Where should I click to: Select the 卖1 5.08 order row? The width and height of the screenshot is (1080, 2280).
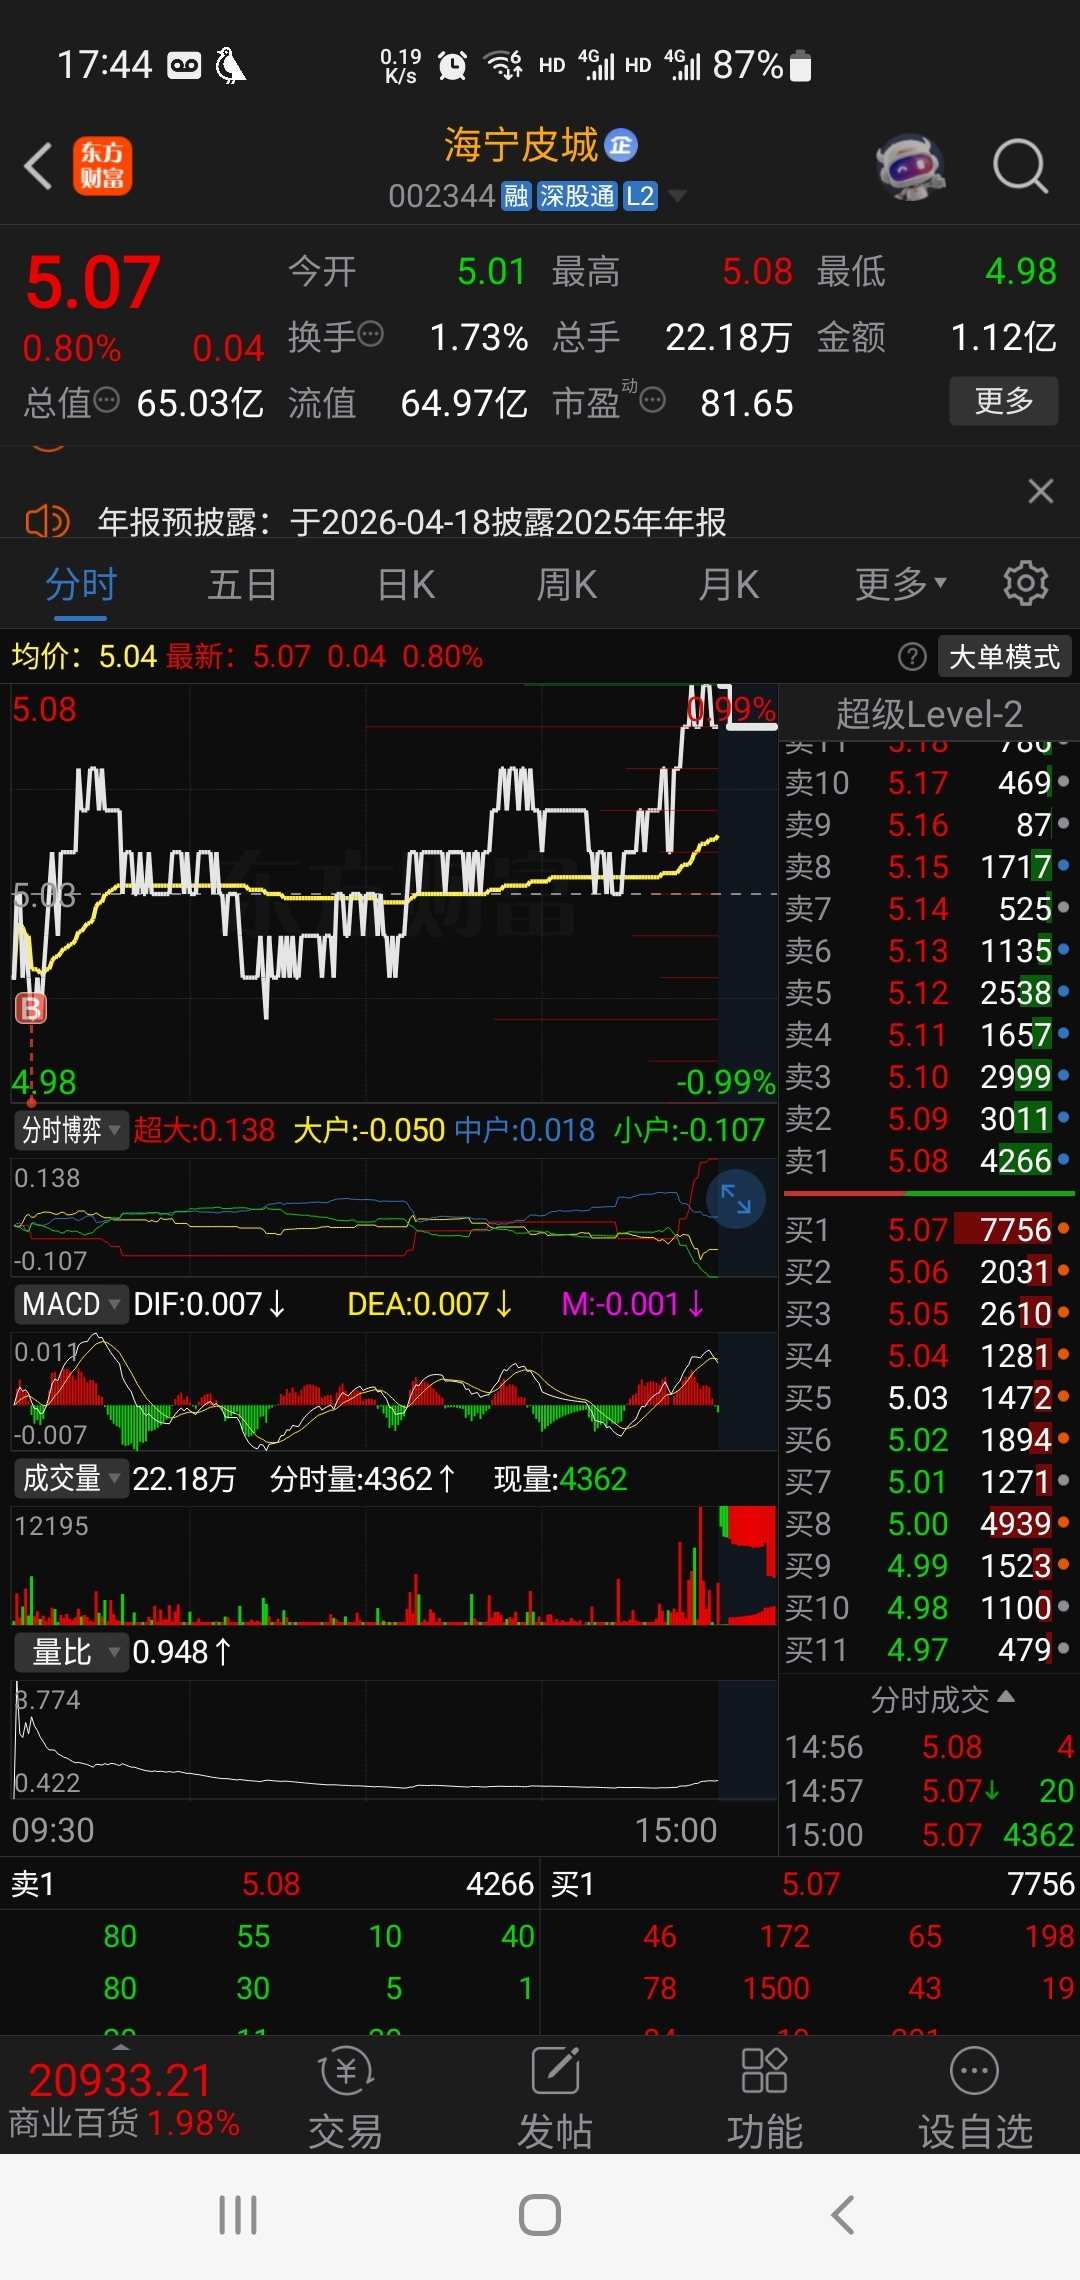point(928,1161)
